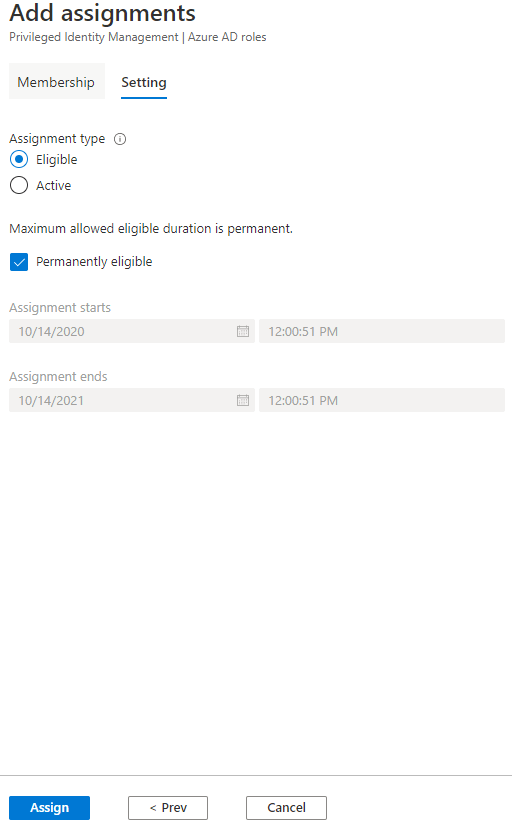Click the Permanently eligible label text
This screenshot has height=838, width=512.
pyautogui.click(x=94, y=262)
